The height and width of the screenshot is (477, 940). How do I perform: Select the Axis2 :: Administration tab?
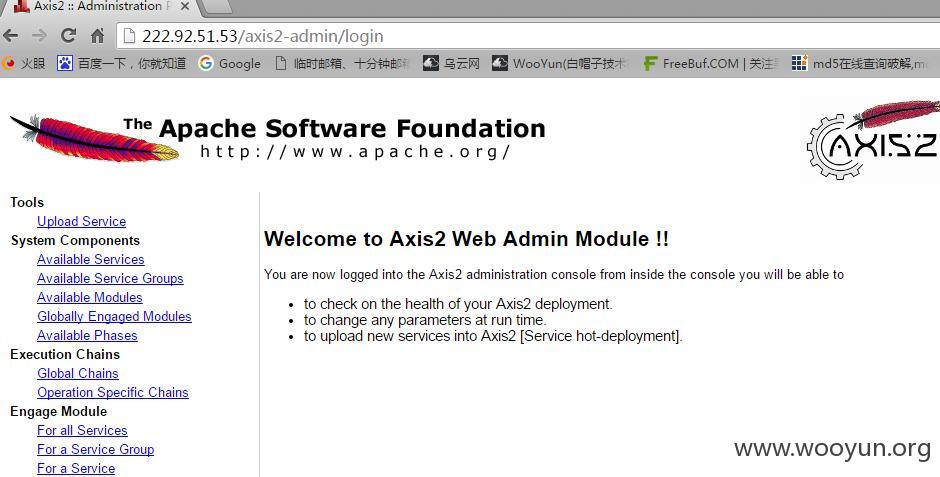pos(102,7)
